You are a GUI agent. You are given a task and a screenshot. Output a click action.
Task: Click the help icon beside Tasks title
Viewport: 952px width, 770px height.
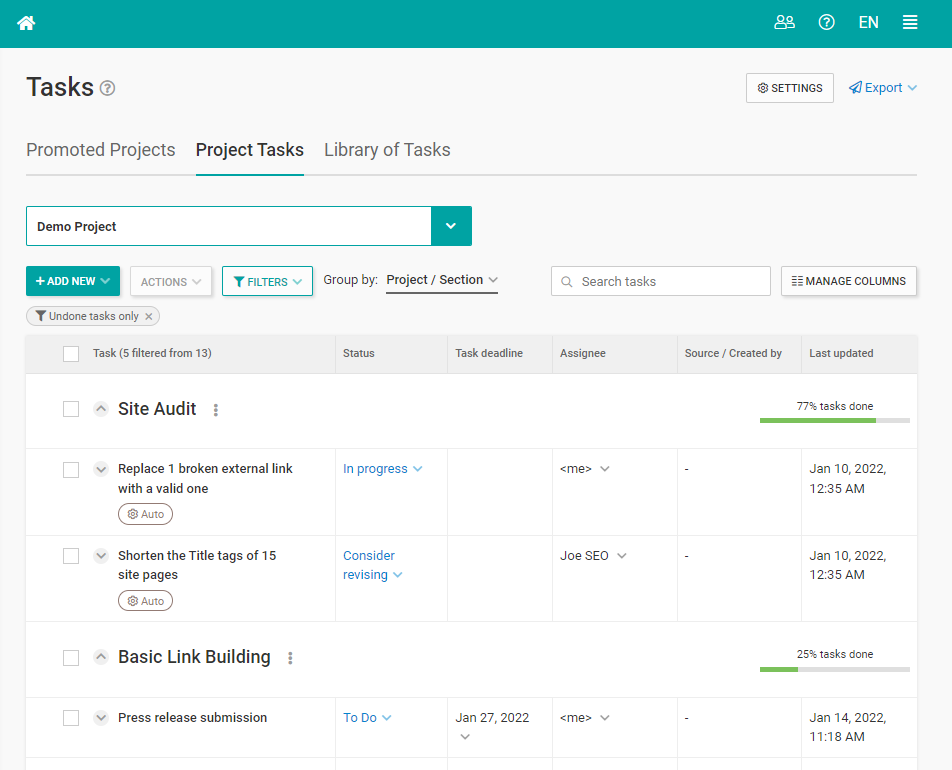[x=108, y=88]
